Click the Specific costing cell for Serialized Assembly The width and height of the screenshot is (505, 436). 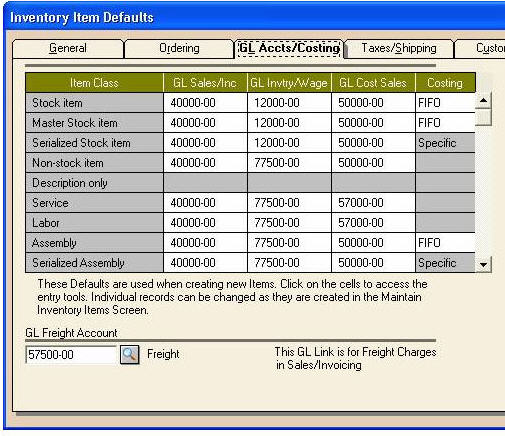coord(445,263)
